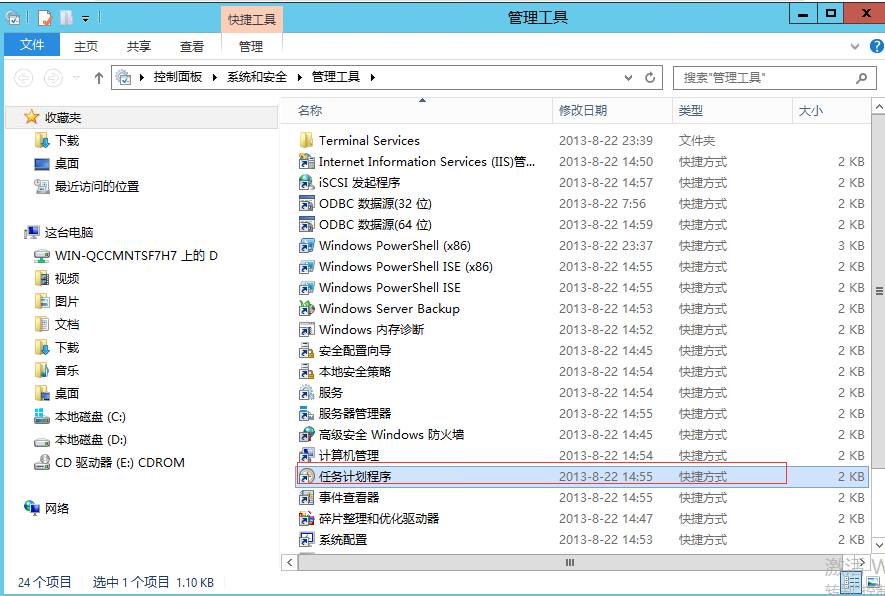Click the Back navigation arrow
The image size is (885, 596).
(24, 77)
